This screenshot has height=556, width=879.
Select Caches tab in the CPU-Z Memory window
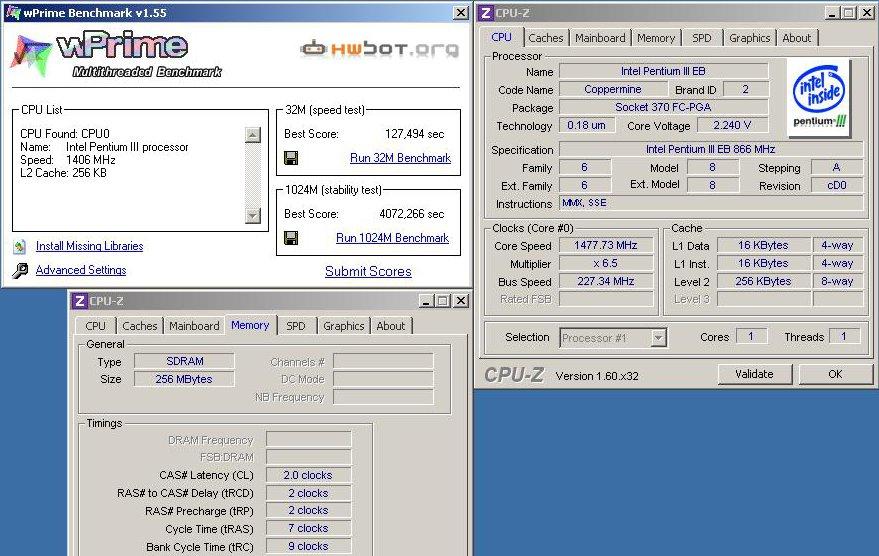tap(140, 326)
